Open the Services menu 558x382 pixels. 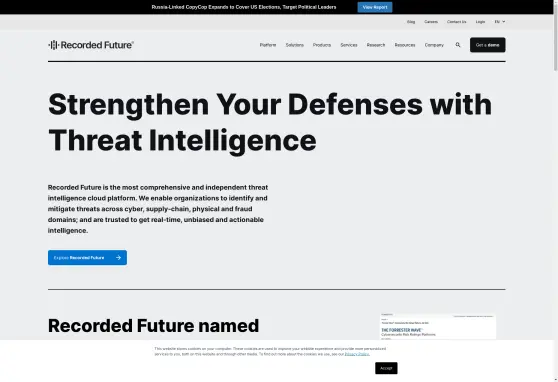pyautogui.click(x=349, y=45)
